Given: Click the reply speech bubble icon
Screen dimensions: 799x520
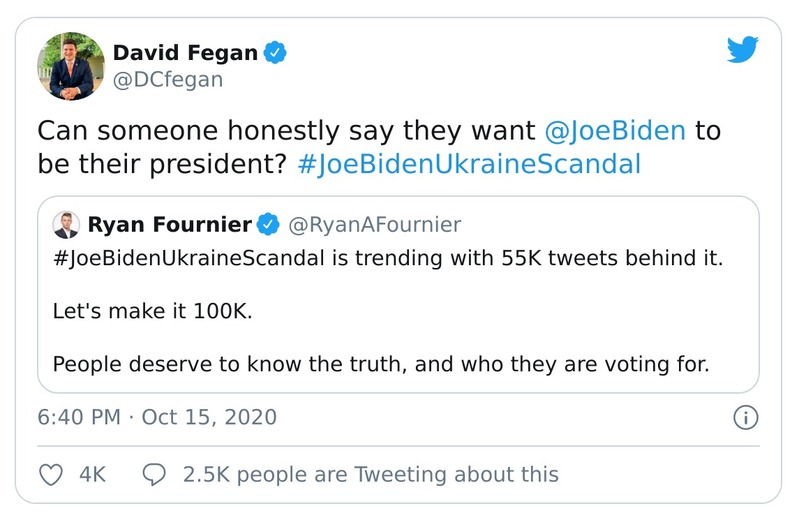Looking at the screenshot, I should 154,474.
